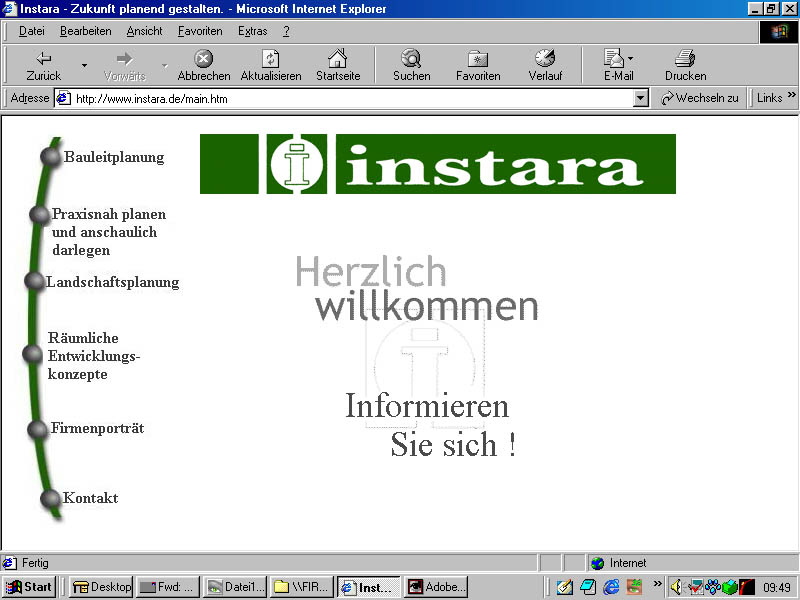Switch to the Fwd: taskbar window
Image resolution: width=800 pixels, height=600 pixels.
(x=168, y=587)
